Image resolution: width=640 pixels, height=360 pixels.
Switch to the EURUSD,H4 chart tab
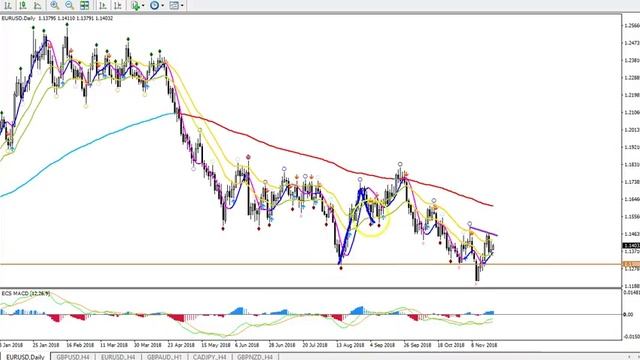pos(118,357)
